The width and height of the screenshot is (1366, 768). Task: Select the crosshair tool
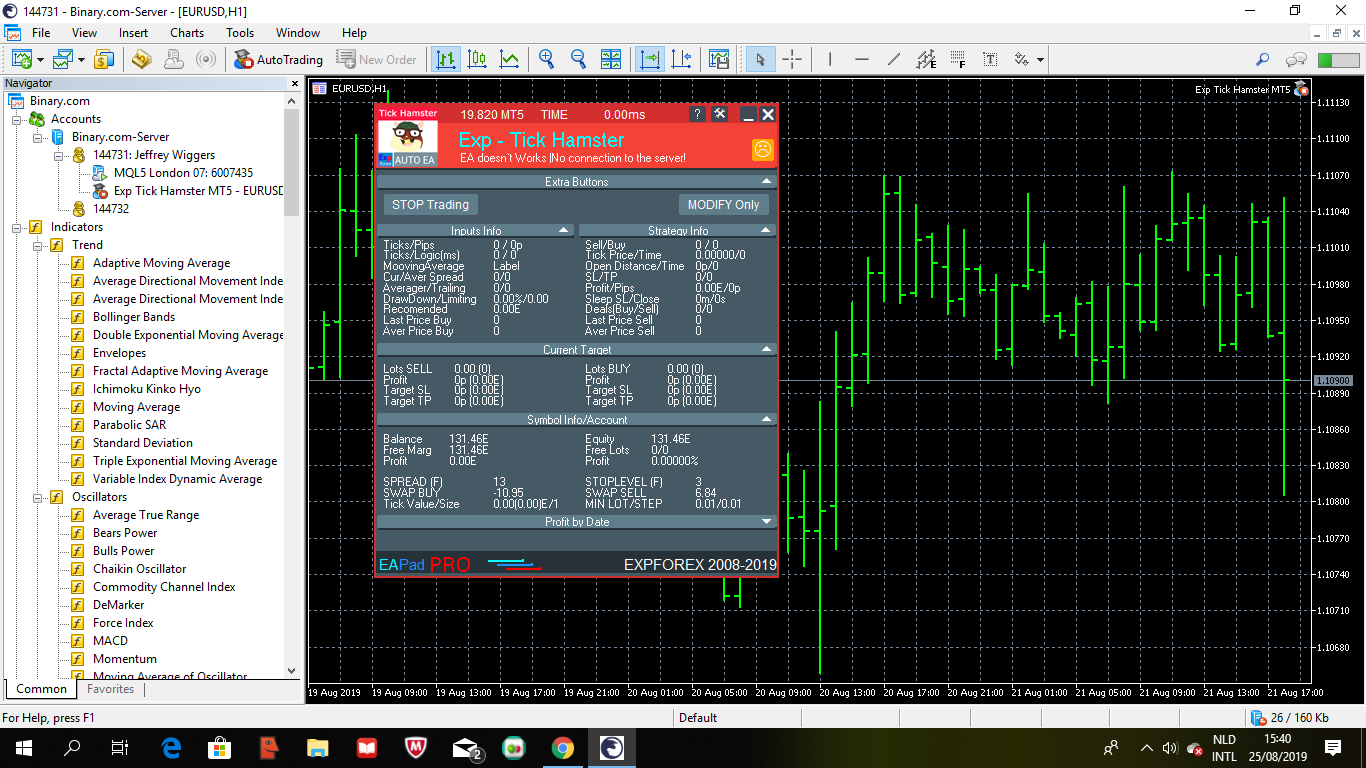coord(792,59)
